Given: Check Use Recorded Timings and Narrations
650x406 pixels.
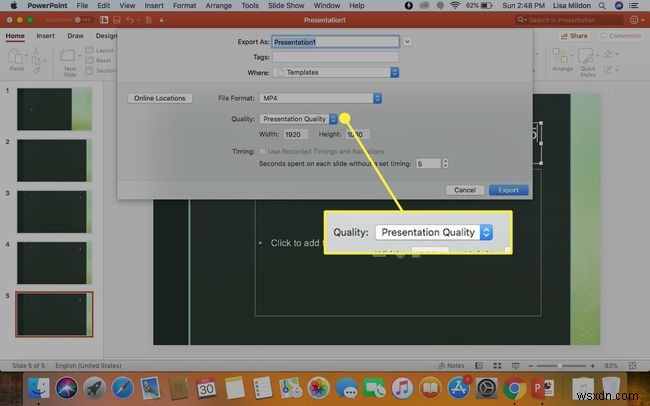Looking at the screenshot, I should [x=262, y=151].
